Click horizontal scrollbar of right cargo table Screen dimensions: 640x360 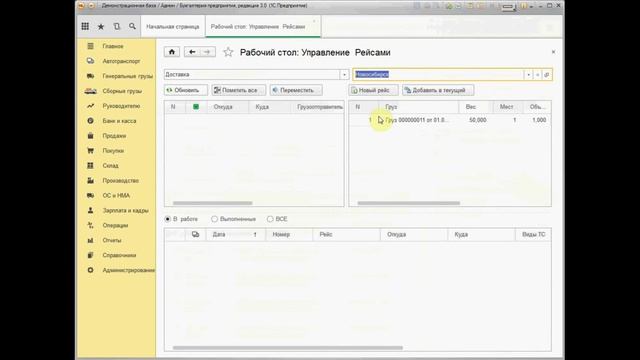tap(409, 203)
